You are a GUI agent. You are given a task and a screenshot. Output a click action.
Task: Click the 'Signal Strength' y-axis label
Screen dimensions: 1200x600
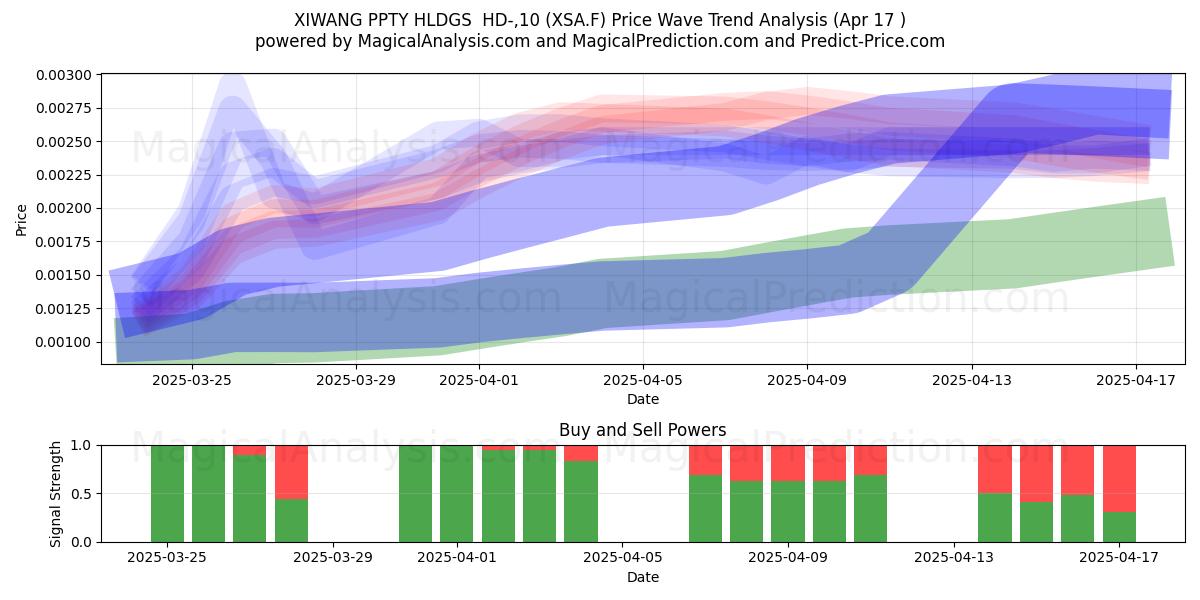[57, 493]
